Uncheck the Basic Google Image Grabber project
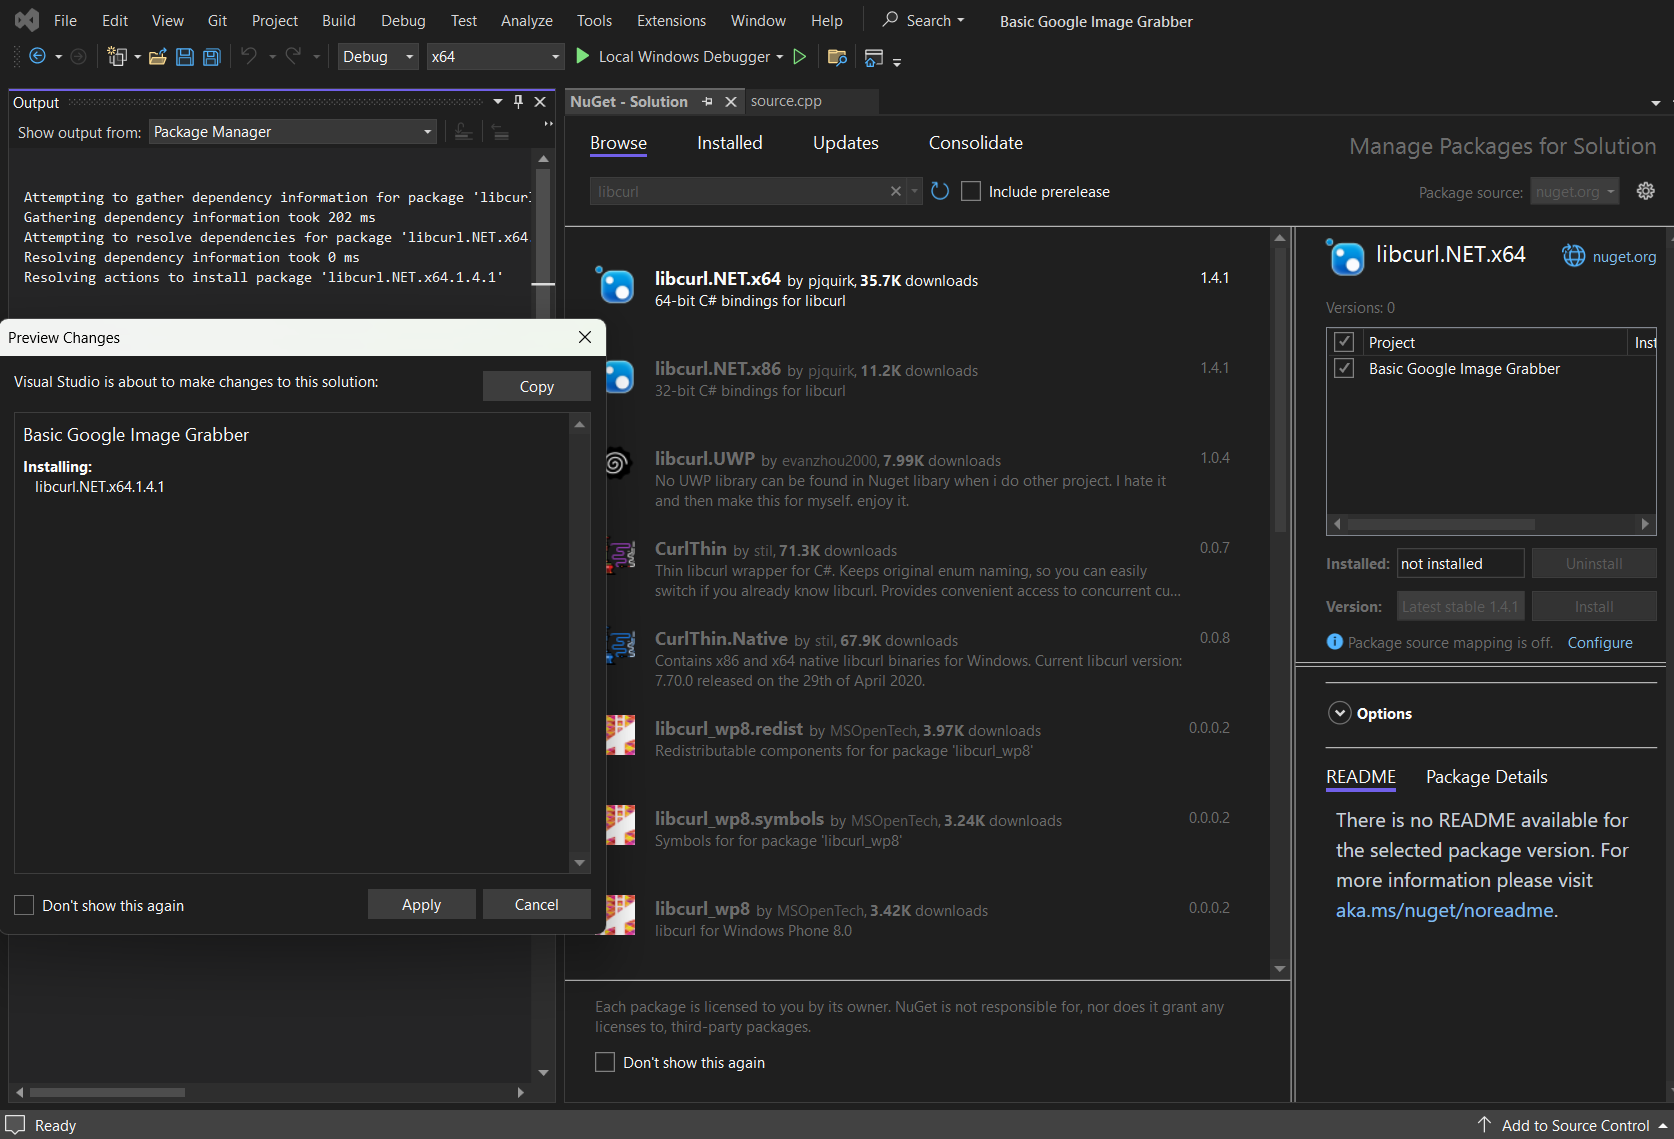1674x1139 pixels. [x=1344, y=369]
